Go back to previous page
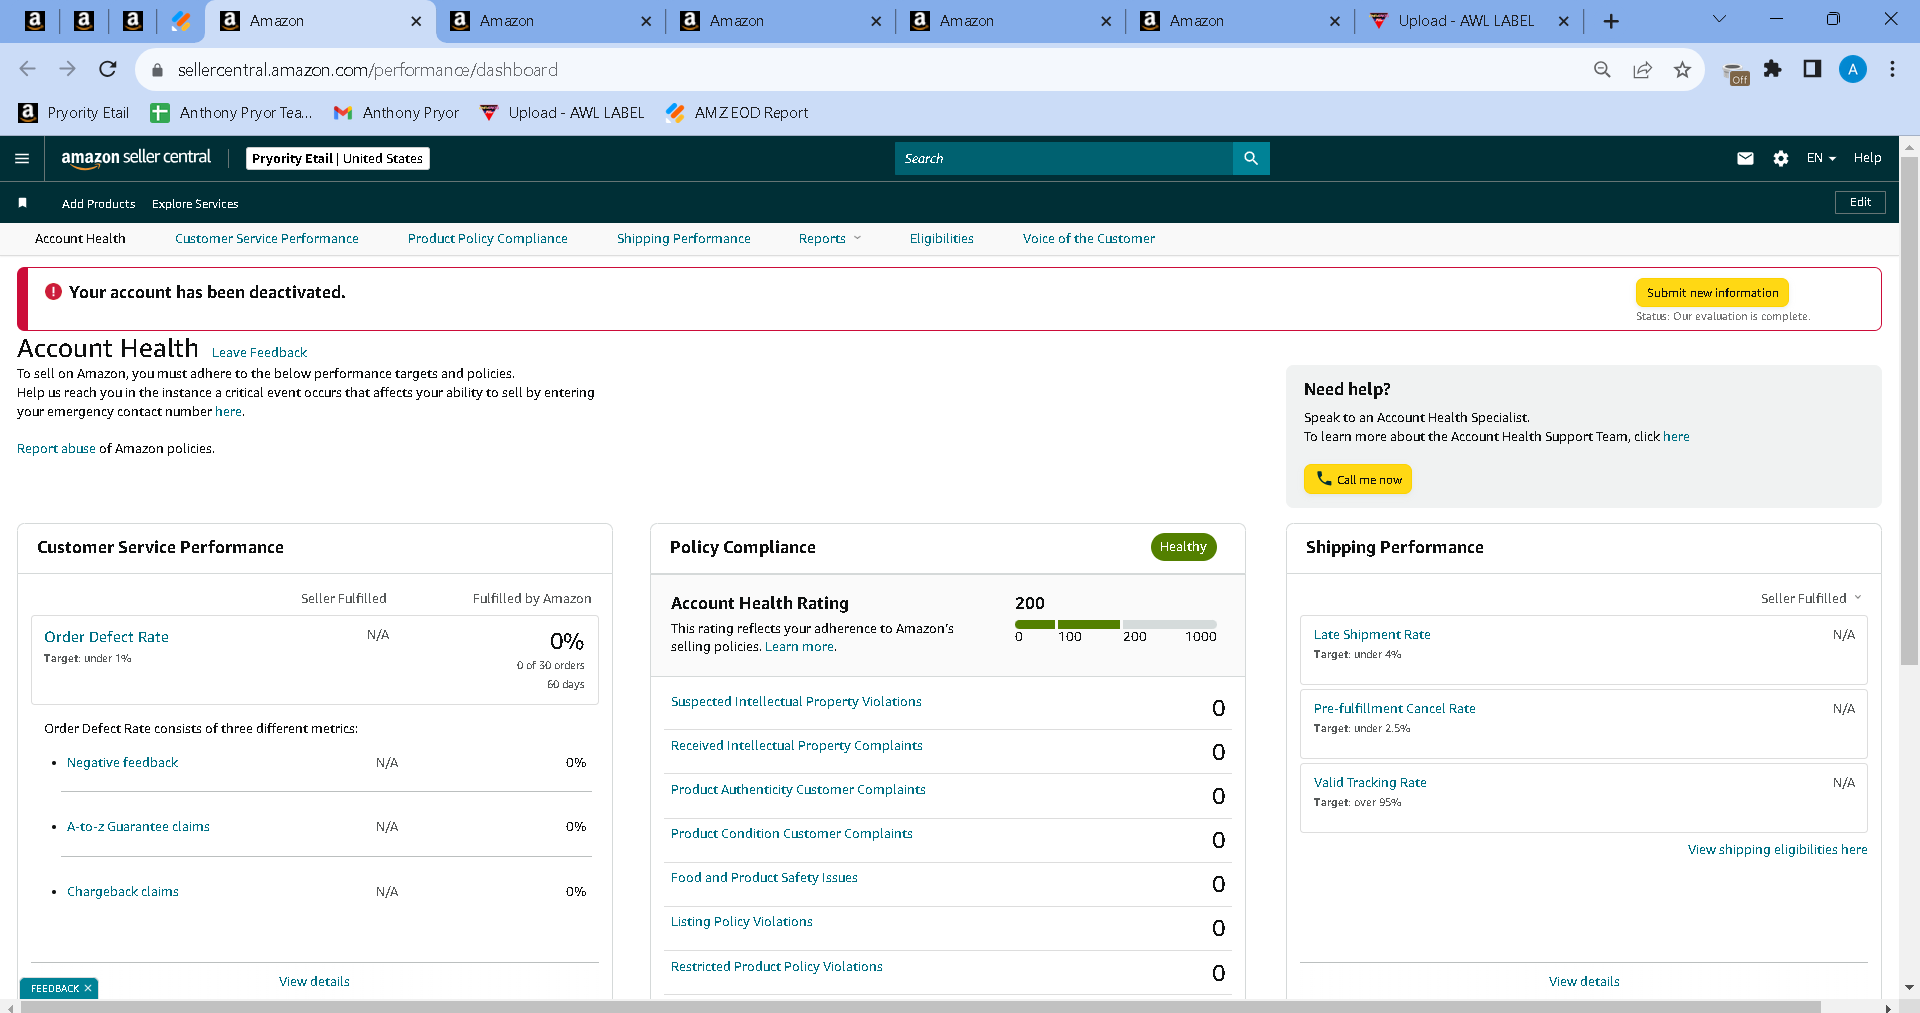This screenshot has width=1920, height=1013. click(x=28, y=69)
